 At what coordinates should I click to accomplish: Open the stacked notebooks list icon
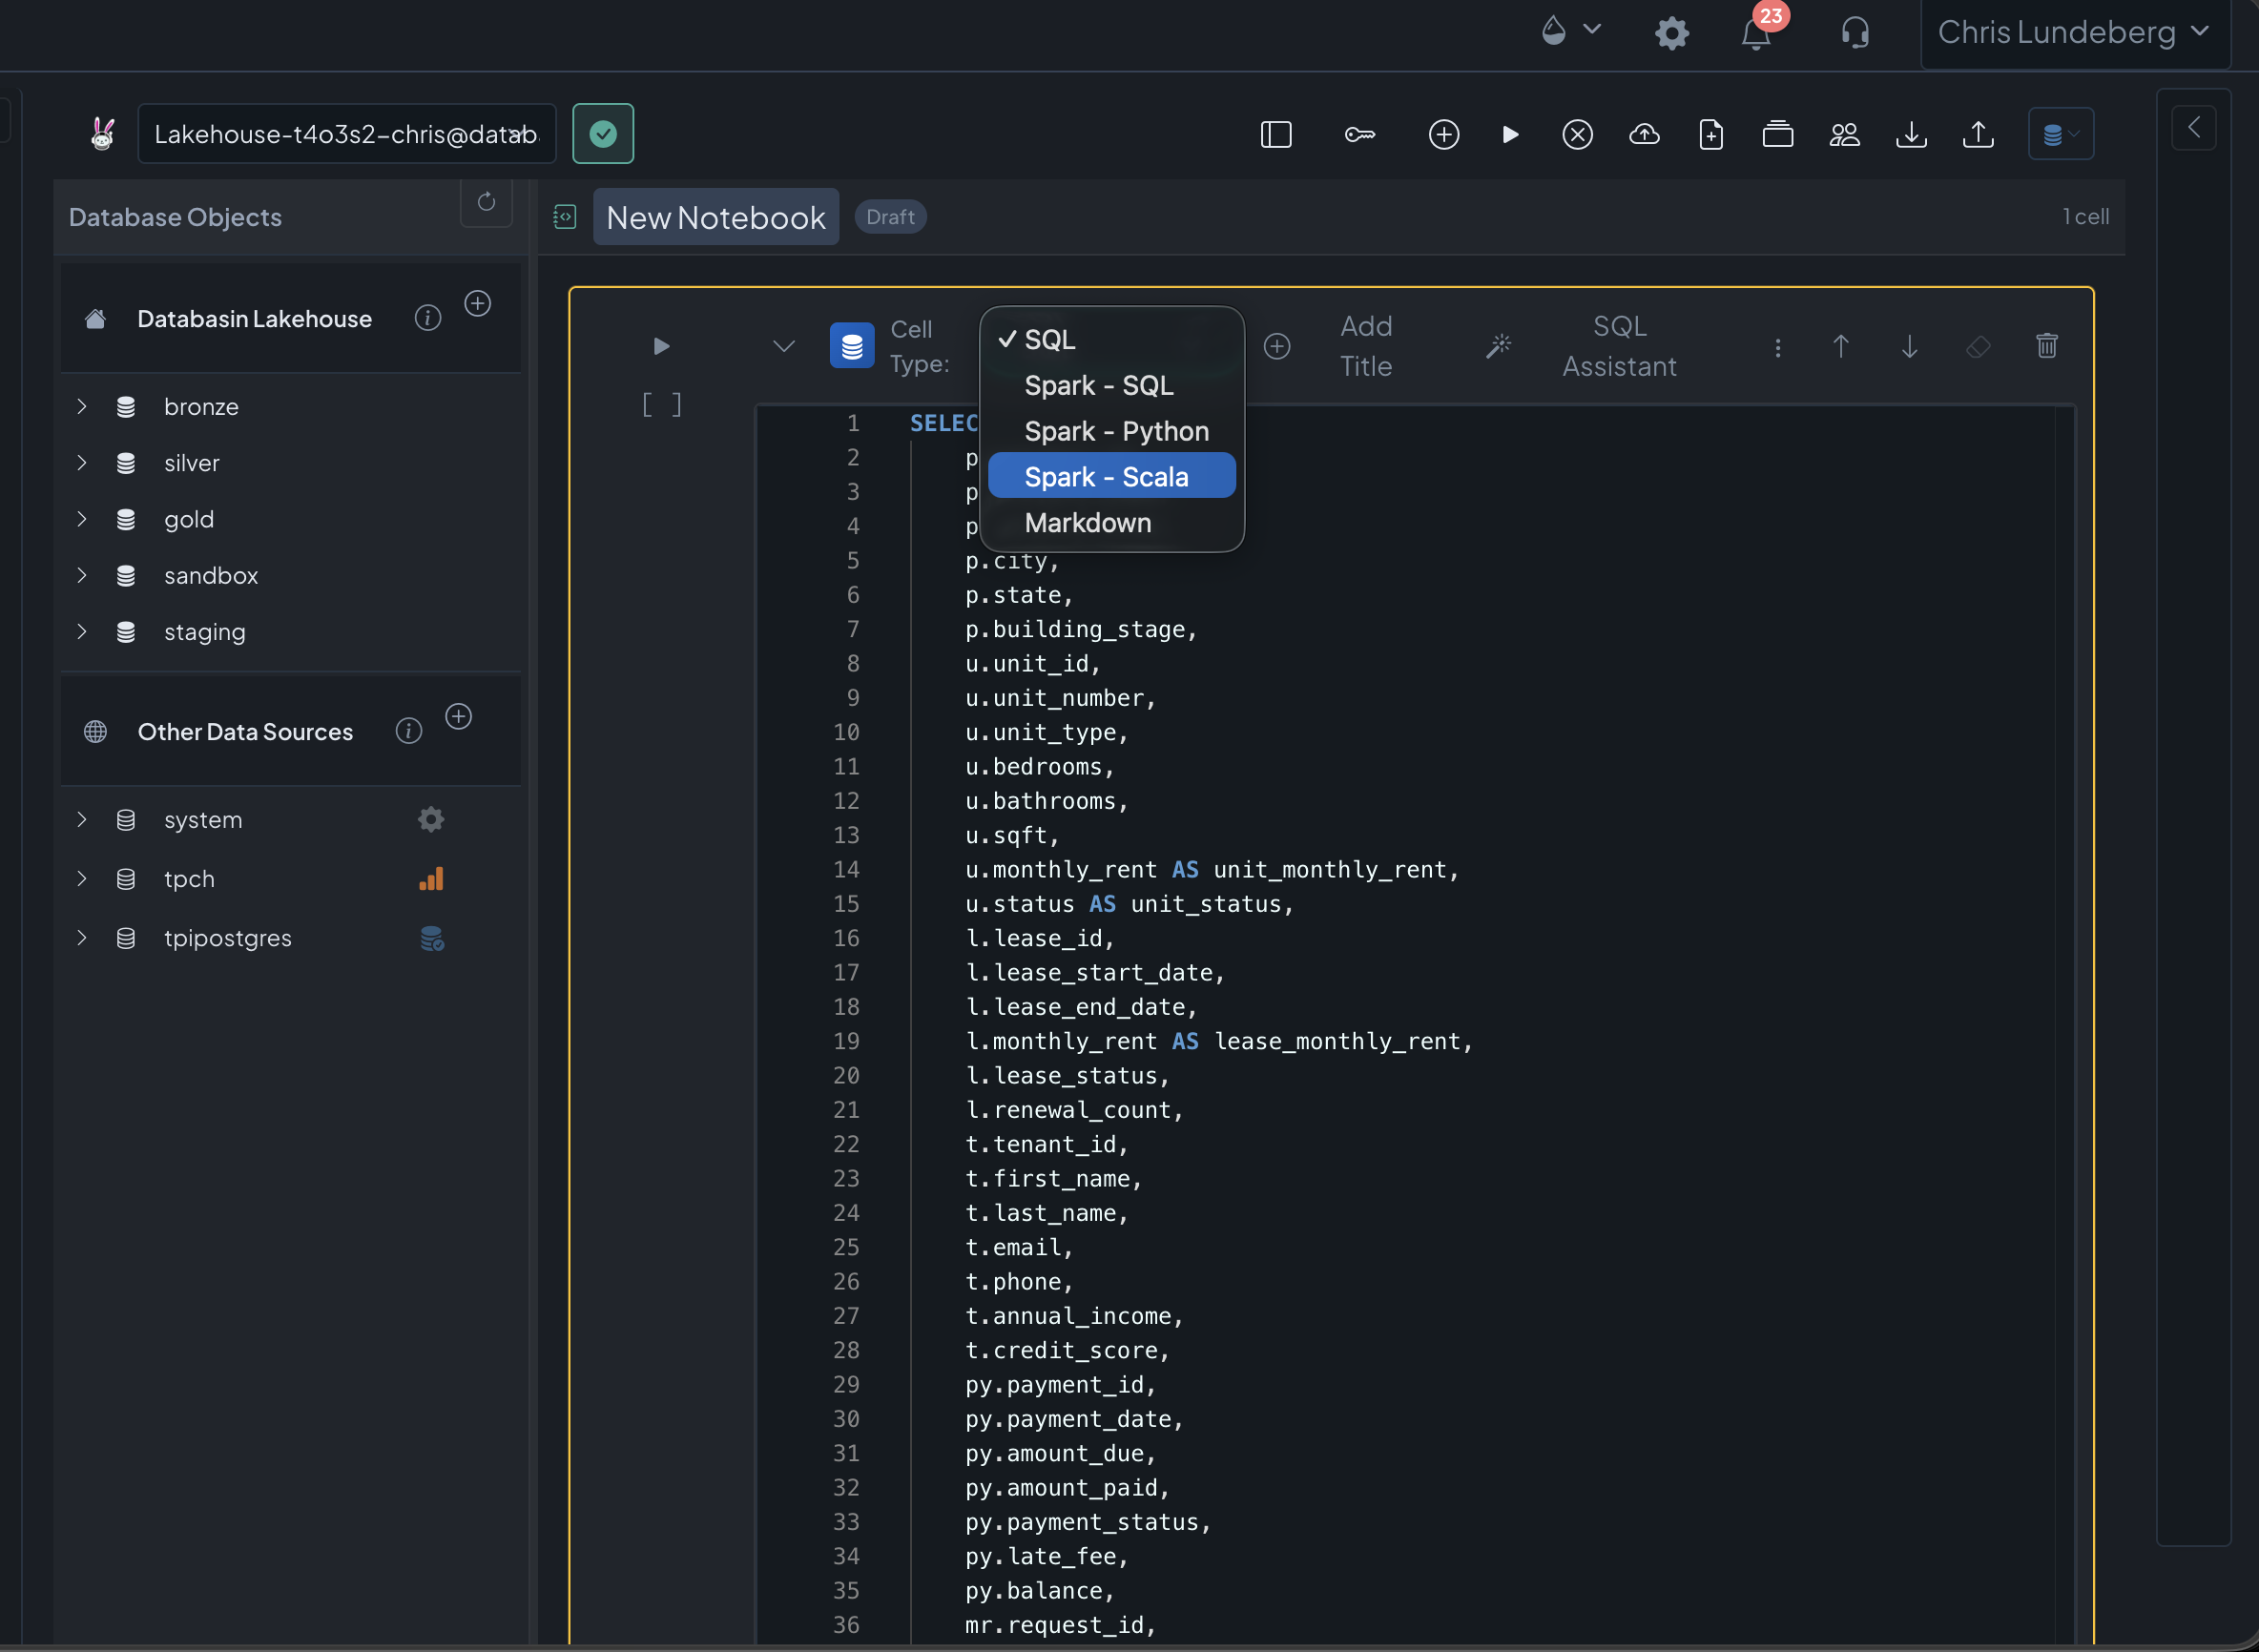(1777, 134)
